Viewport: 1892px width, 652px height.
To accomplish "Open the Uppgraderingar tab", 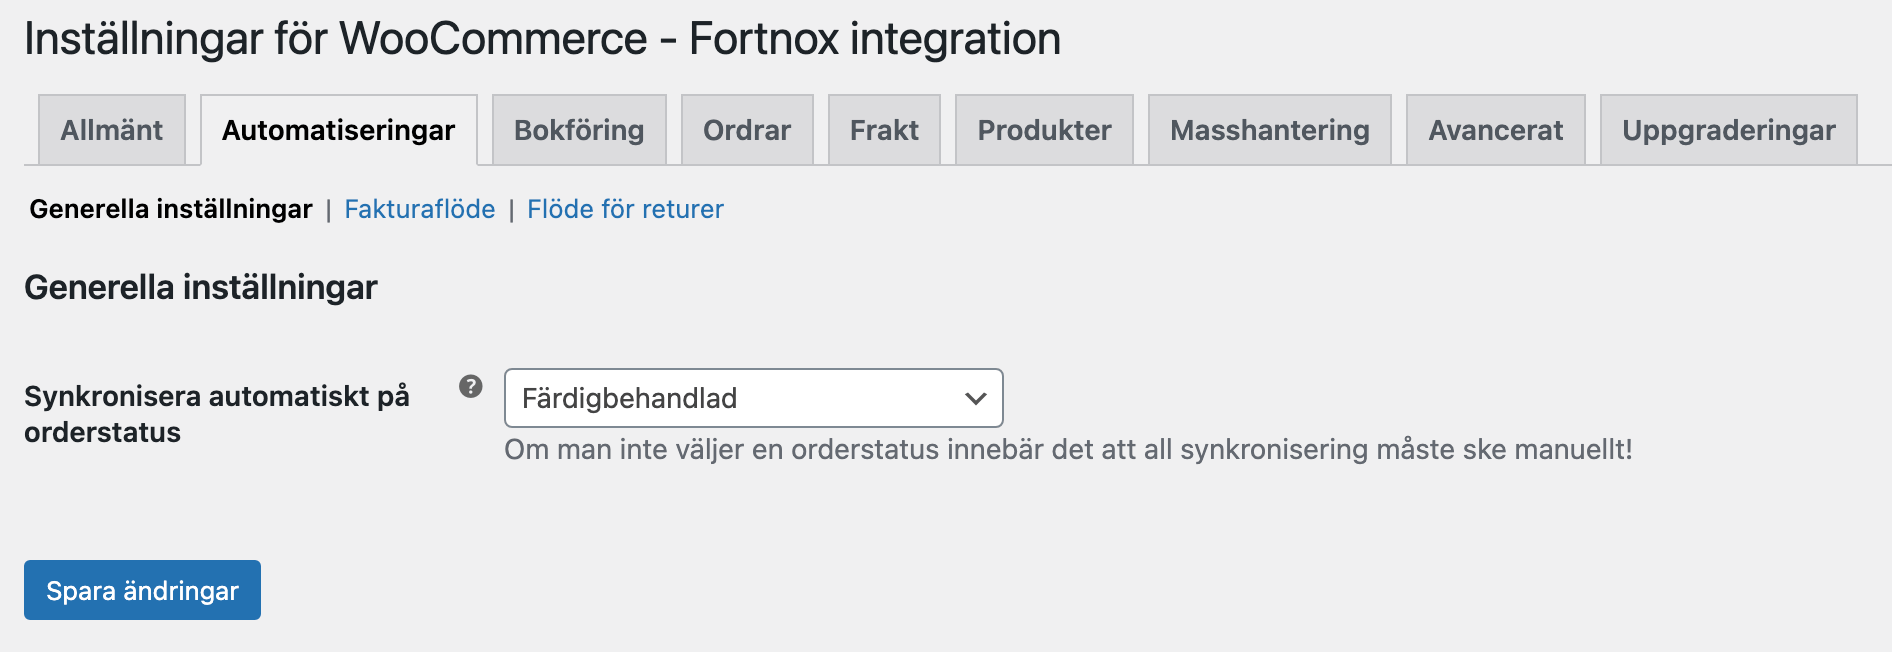I will 1729,129.
